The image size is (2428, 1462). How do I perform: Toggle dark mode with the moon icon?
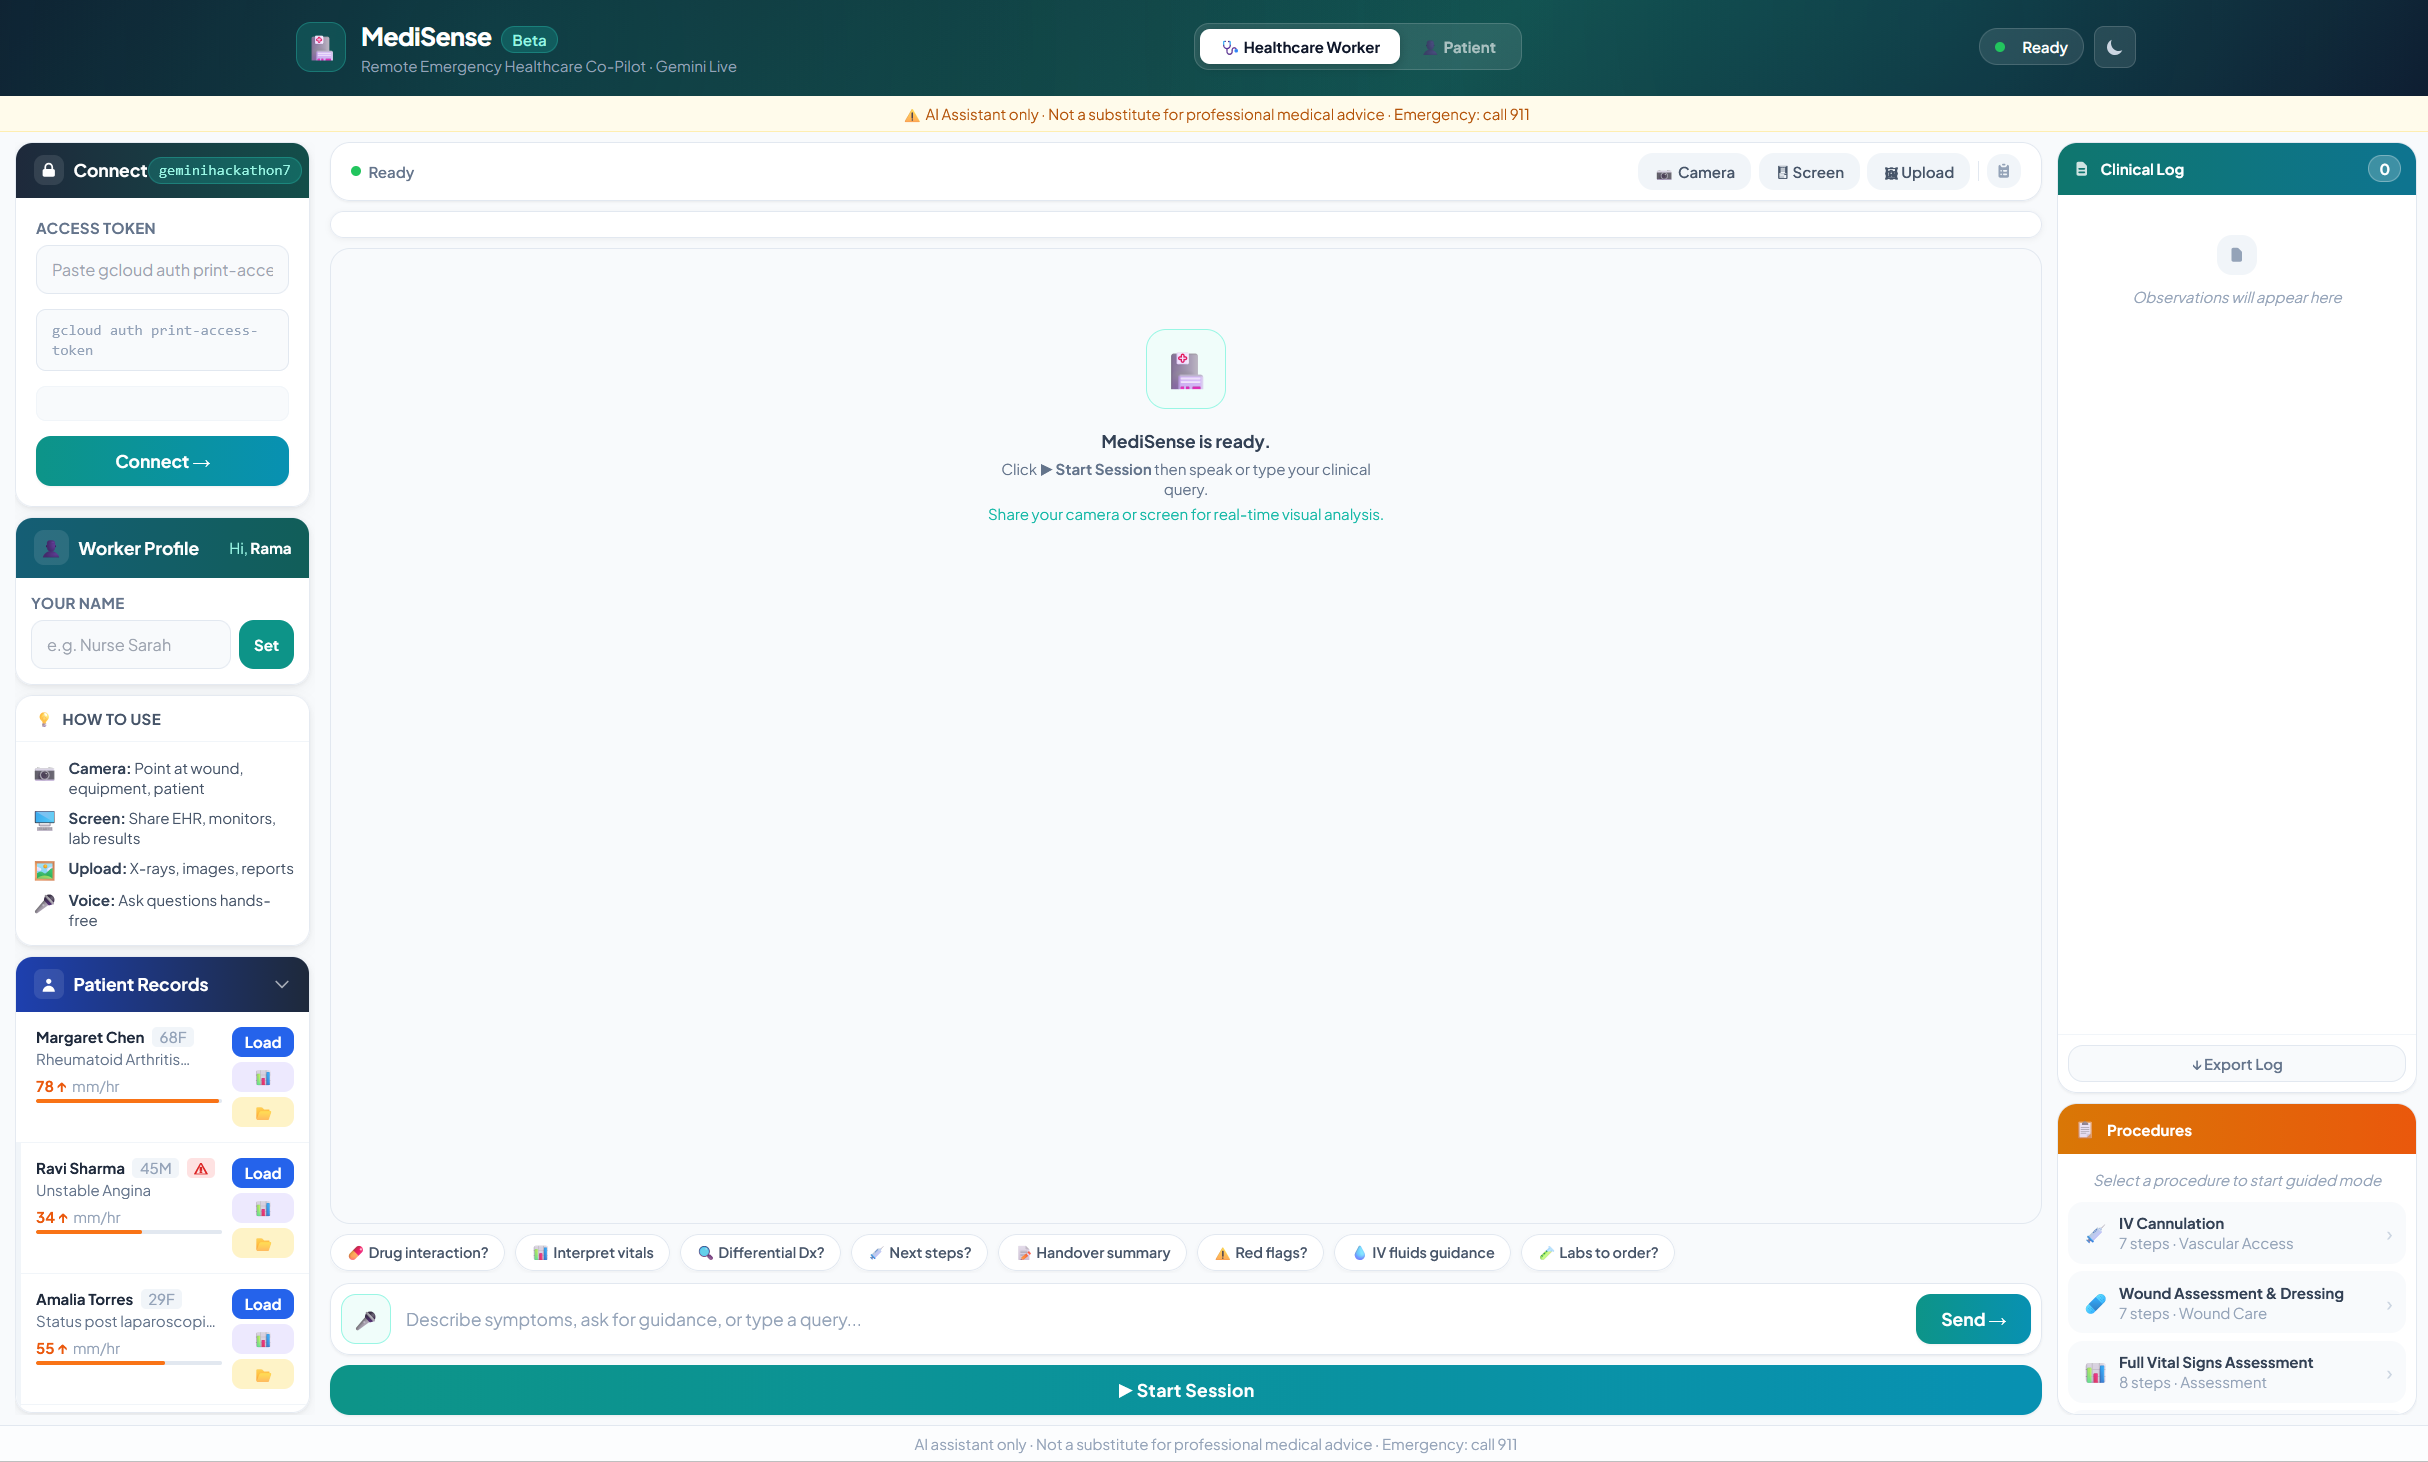[x=2114, y=47]
